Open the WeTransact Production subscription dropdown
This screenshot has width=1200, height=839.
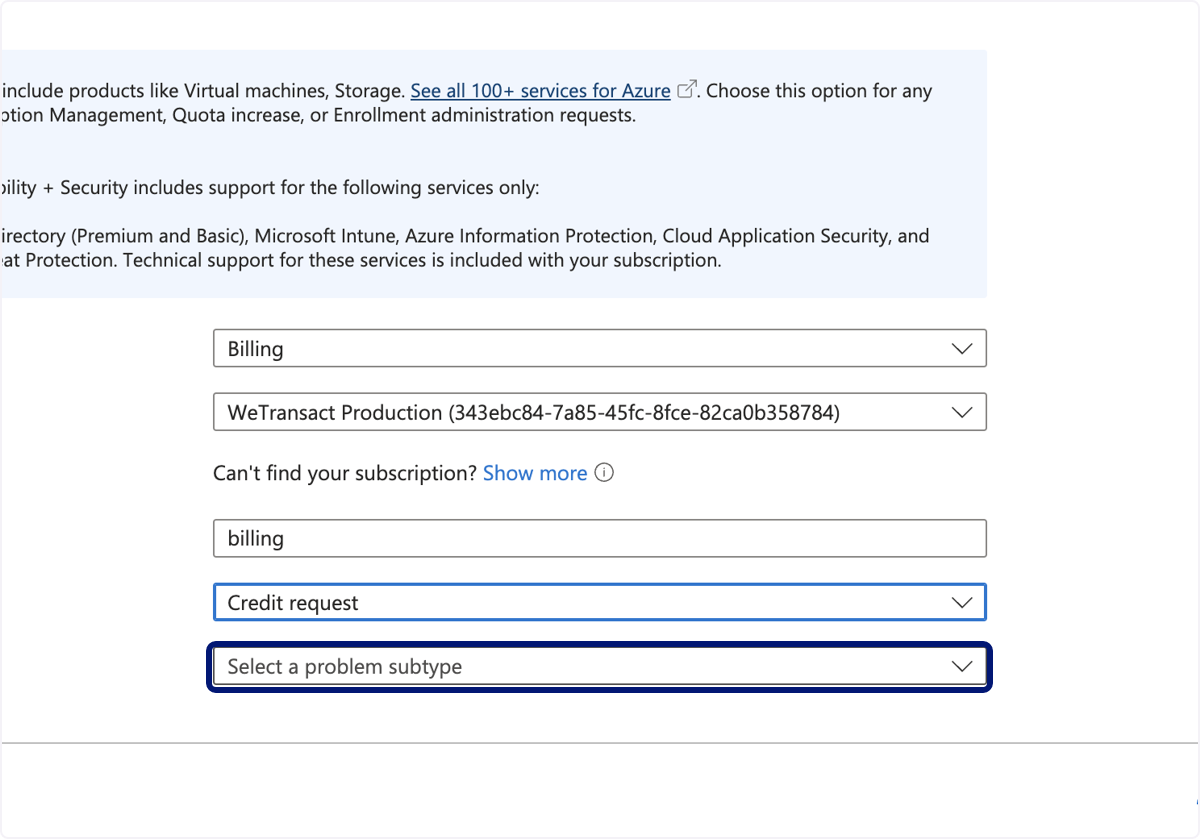(600, 412)
